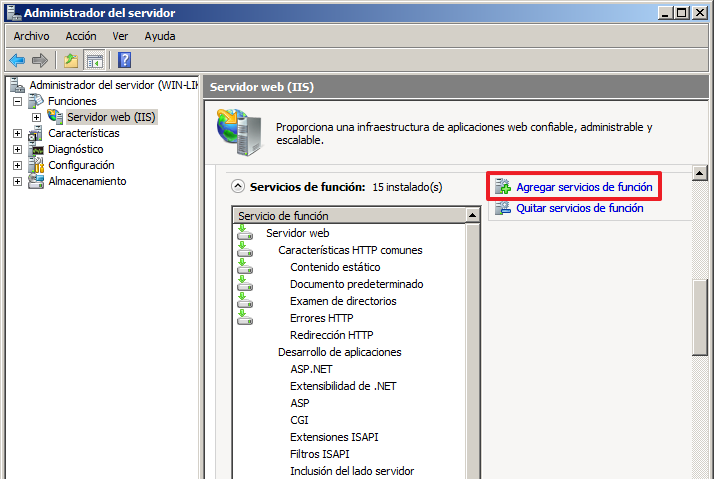This screenshot has height=479, width=714.
Task: Collapse the Funciones tree node
Action: 17,101
